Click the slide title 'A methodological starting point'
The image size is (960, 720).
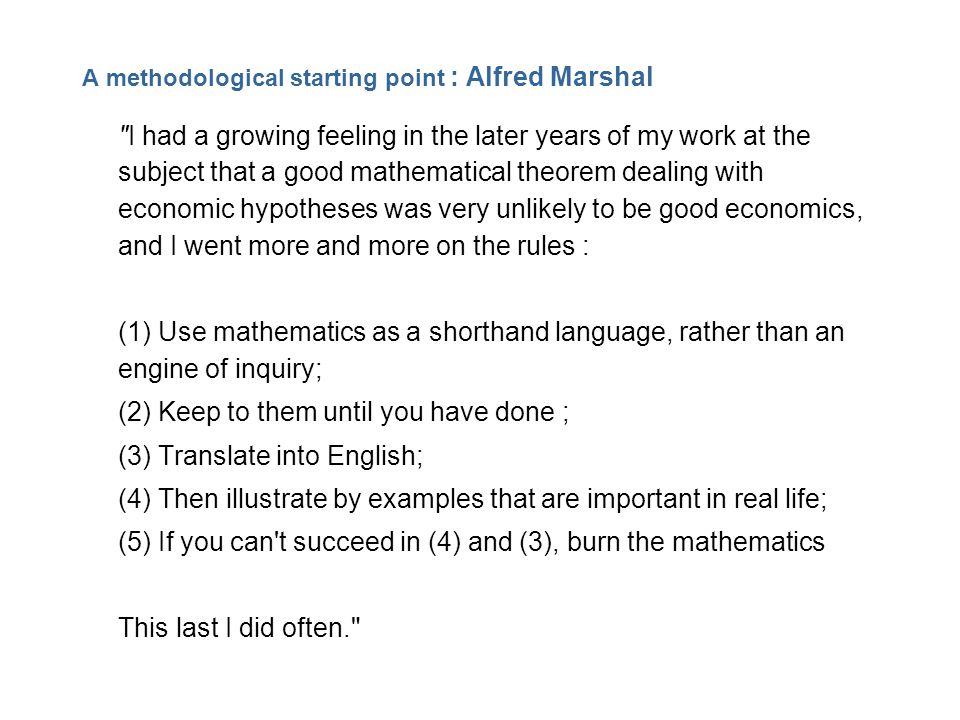264,78
